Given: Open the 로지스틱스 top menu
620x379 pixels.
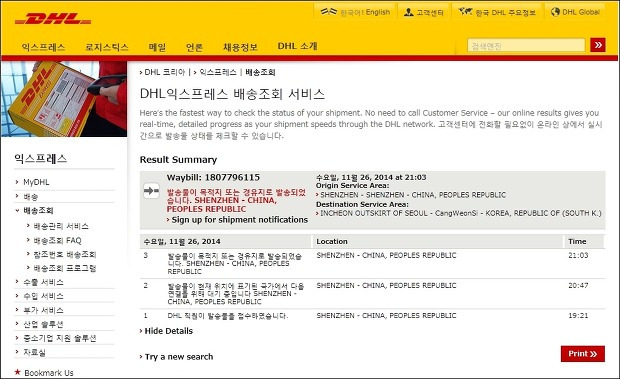Looking at the screenshot, I should click(x=107, y=47).
